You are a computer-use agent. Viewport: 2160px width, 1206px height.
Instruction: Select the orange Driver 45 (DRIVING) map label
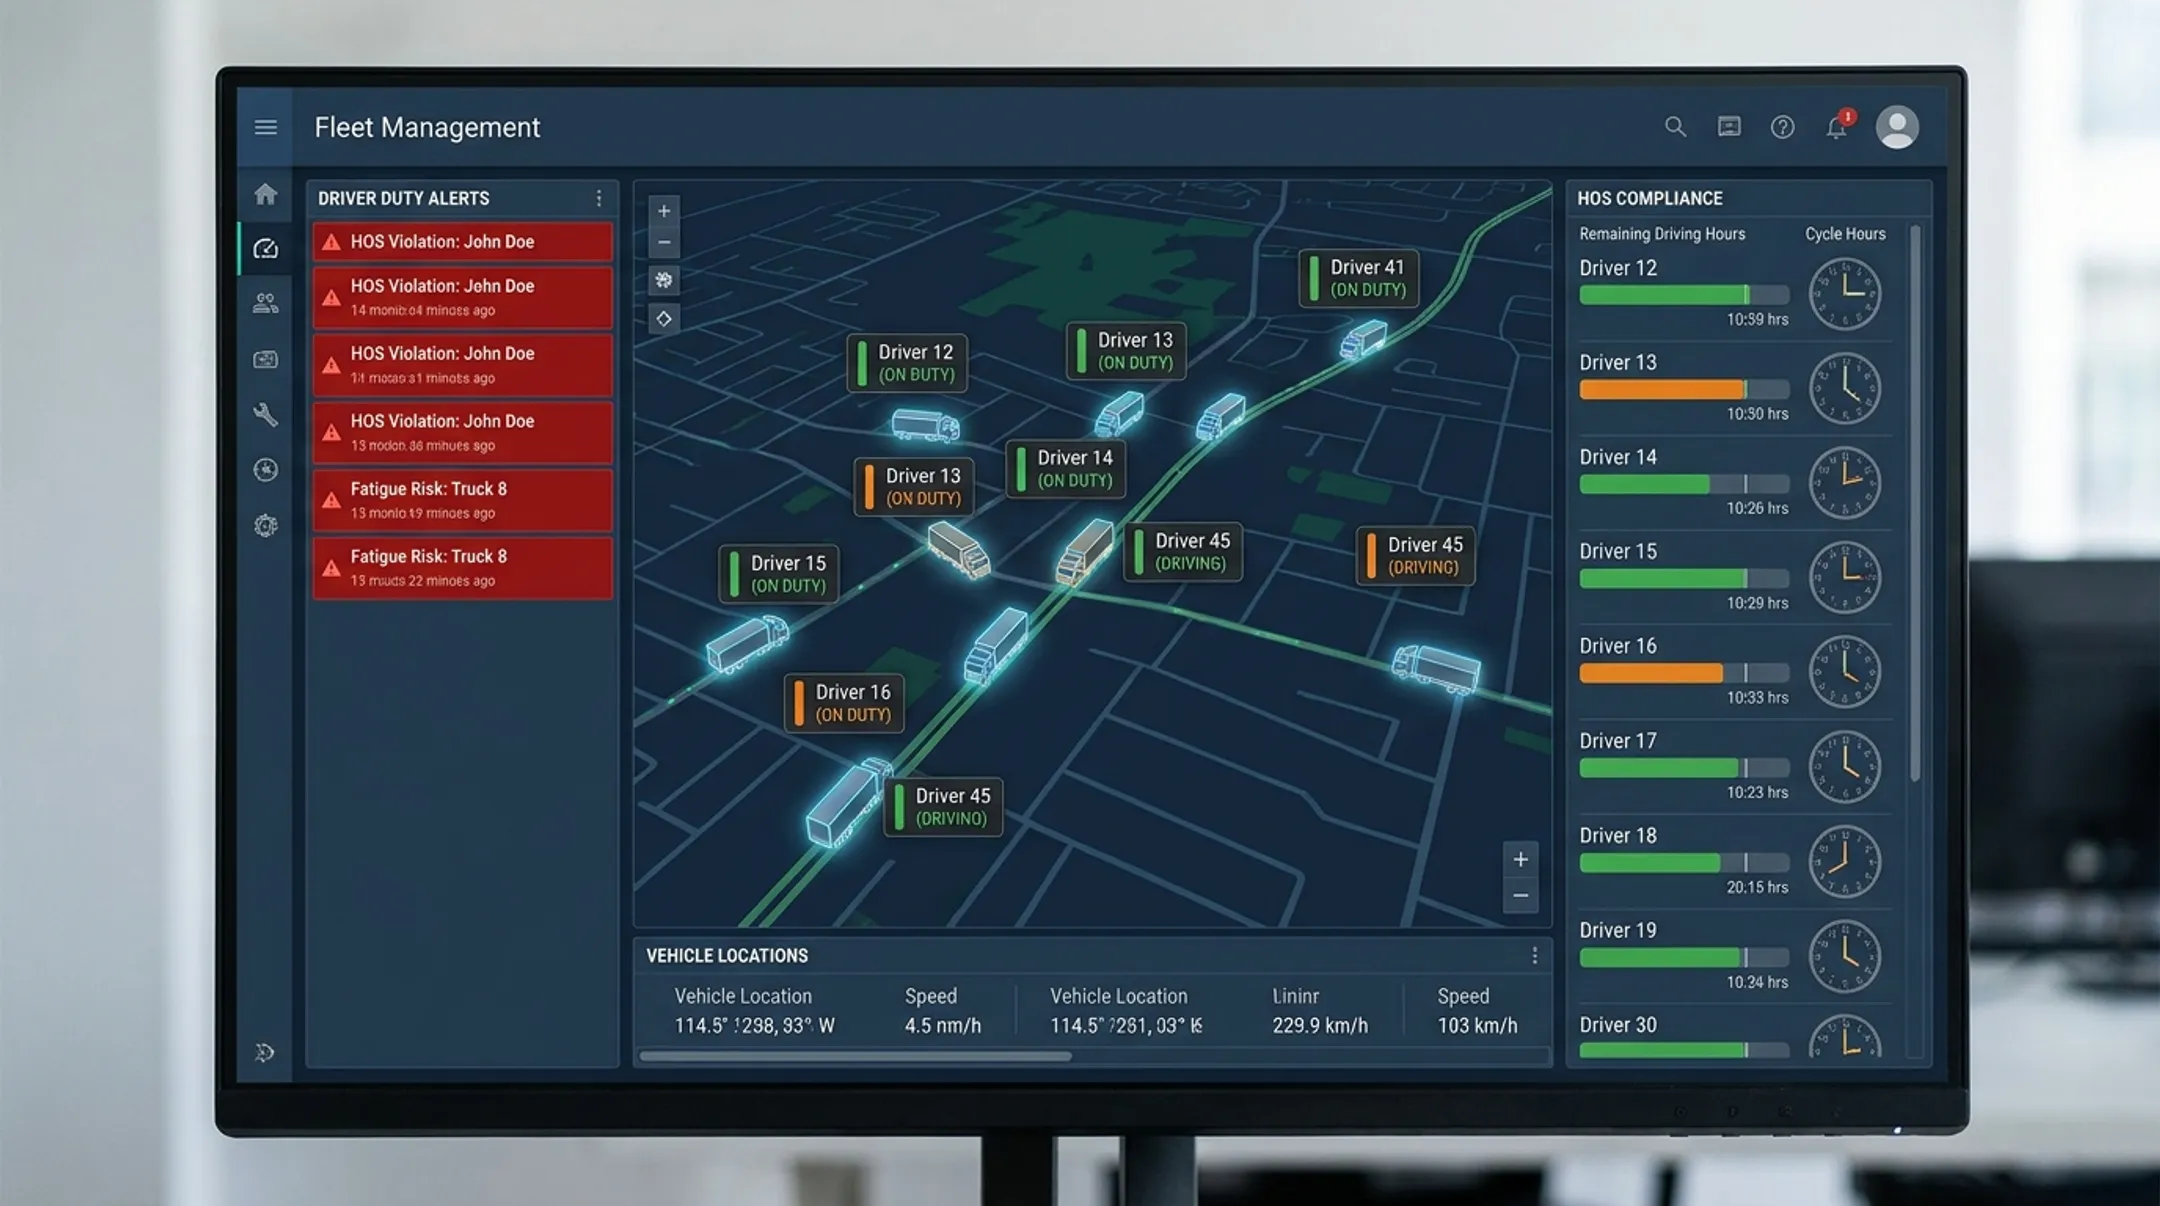tap(1416, 555)
